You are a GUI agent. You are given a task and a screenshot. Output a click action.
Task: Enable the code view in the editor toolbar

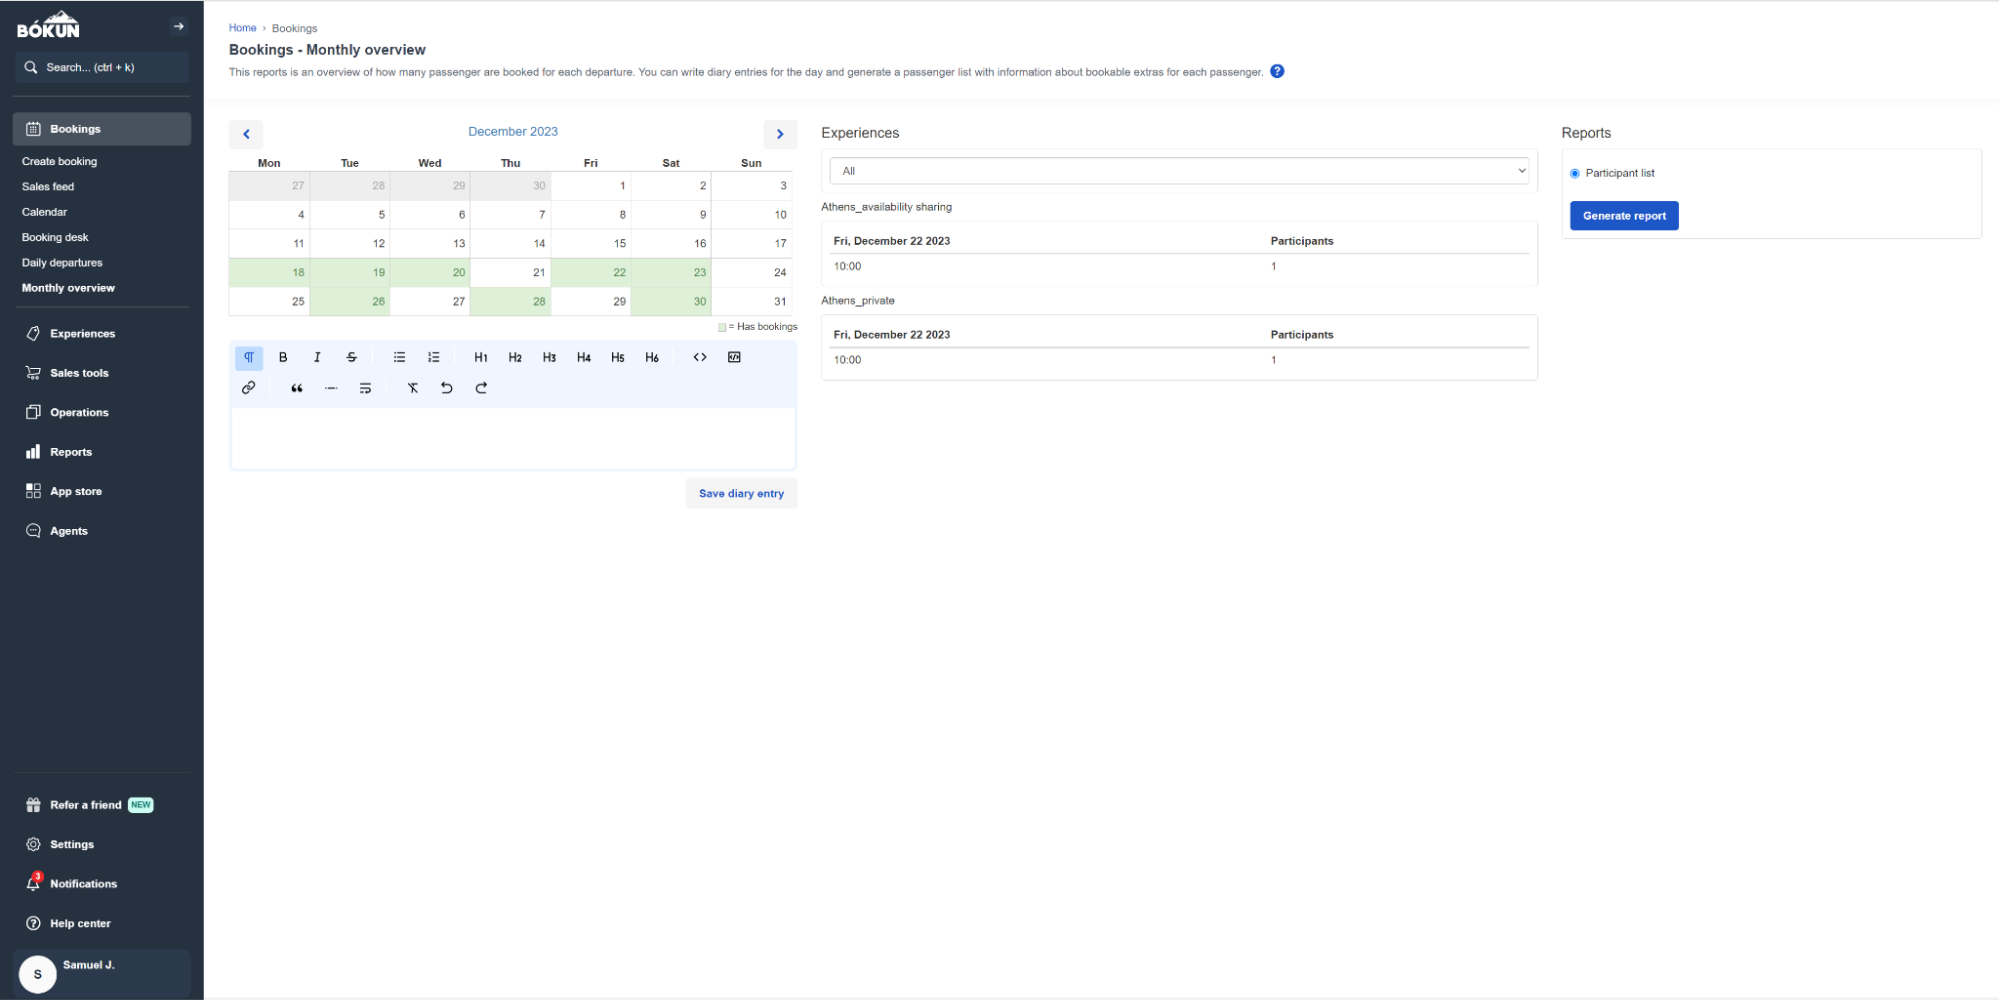click(699, 357)
